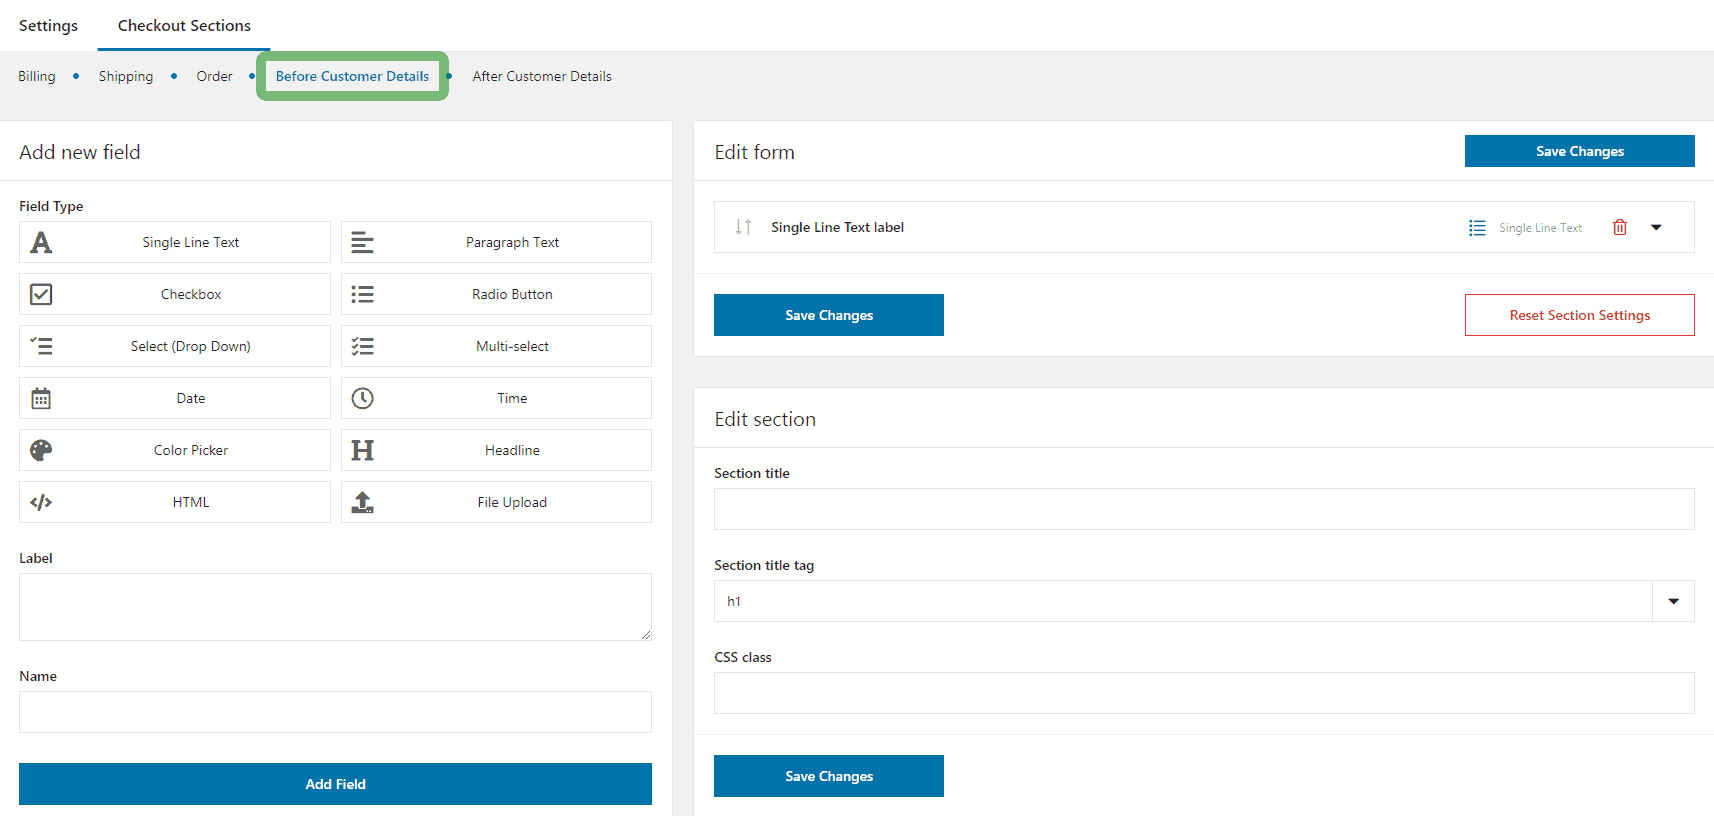Expand the Single Line Text label field row
The width and height of the screenshot is (1714, 816).
click(1656, 228)
